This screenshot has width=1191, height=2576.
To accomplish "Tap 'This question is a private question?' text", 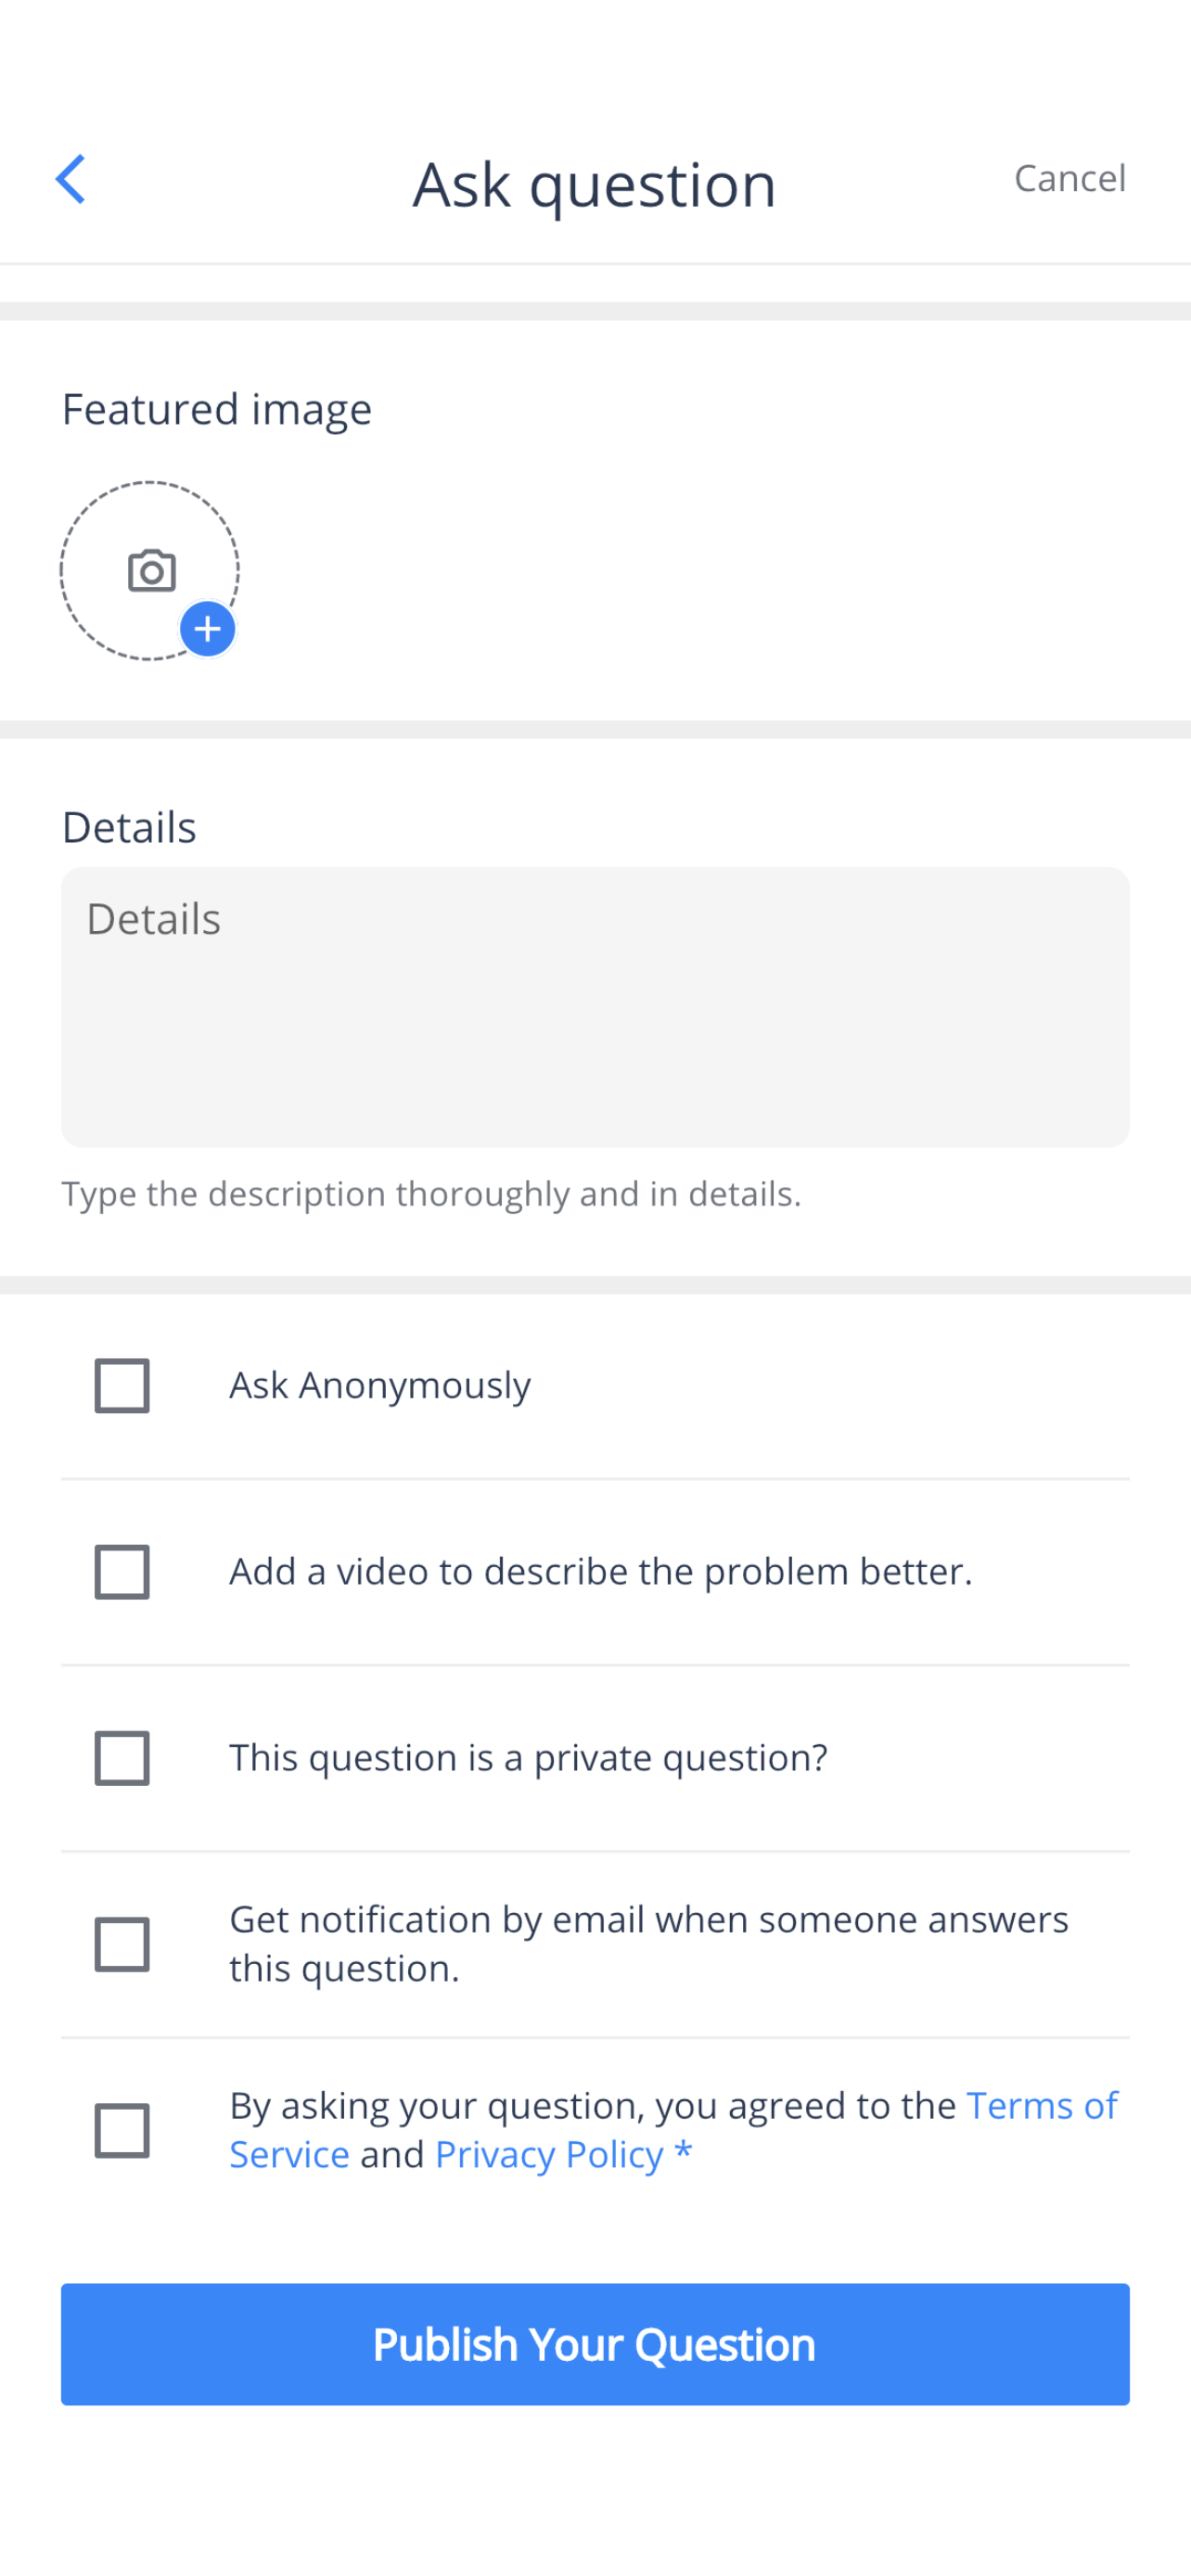I will click(x=529, y=1758).
